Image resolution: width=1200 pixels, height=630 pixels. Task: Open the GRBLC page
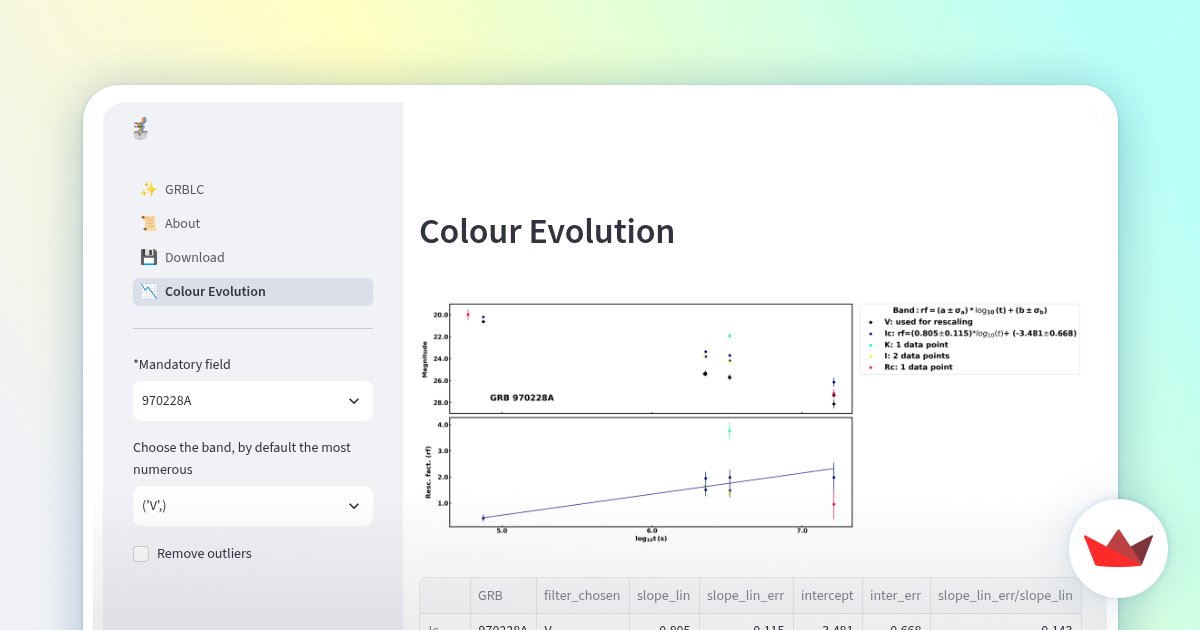[253, 189]
